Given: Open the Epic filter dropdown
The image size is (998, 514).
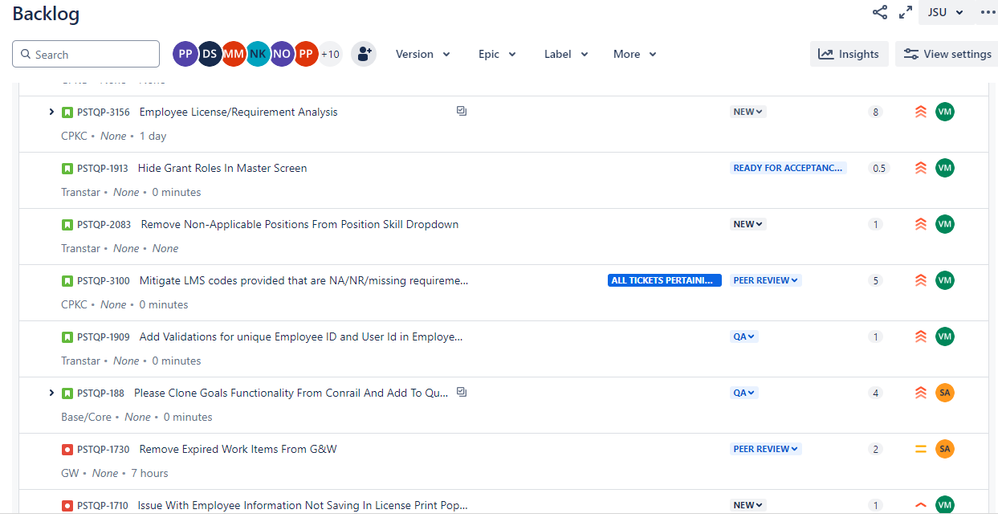Looking at the screenshot, I should [497, 54].
